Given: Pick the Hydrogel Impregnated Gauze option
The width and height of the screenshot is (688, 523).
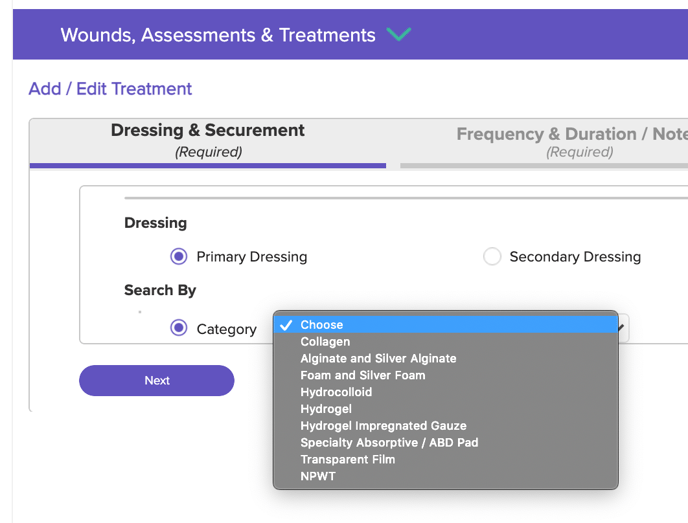Looking at the screenshot, I should pyautogui.click(x=383, y=426).
